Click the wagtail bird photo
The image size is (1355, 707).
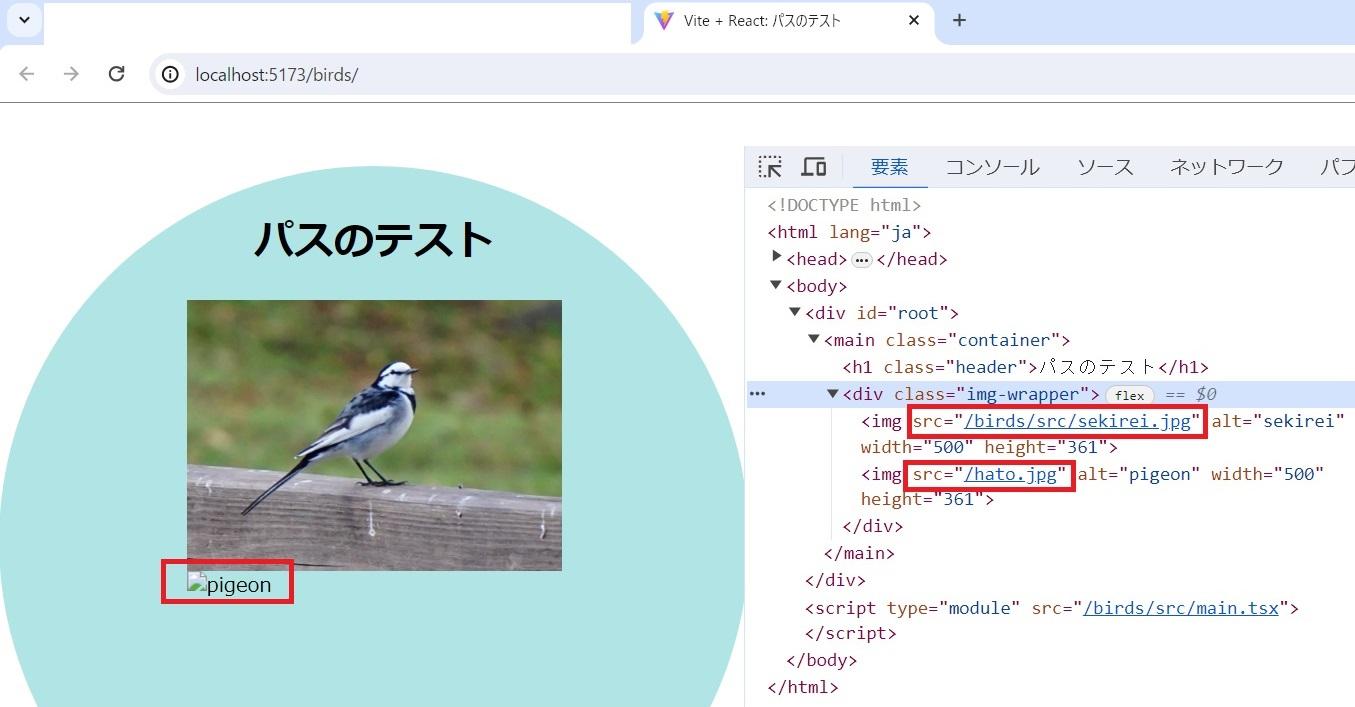coord(374,434)
